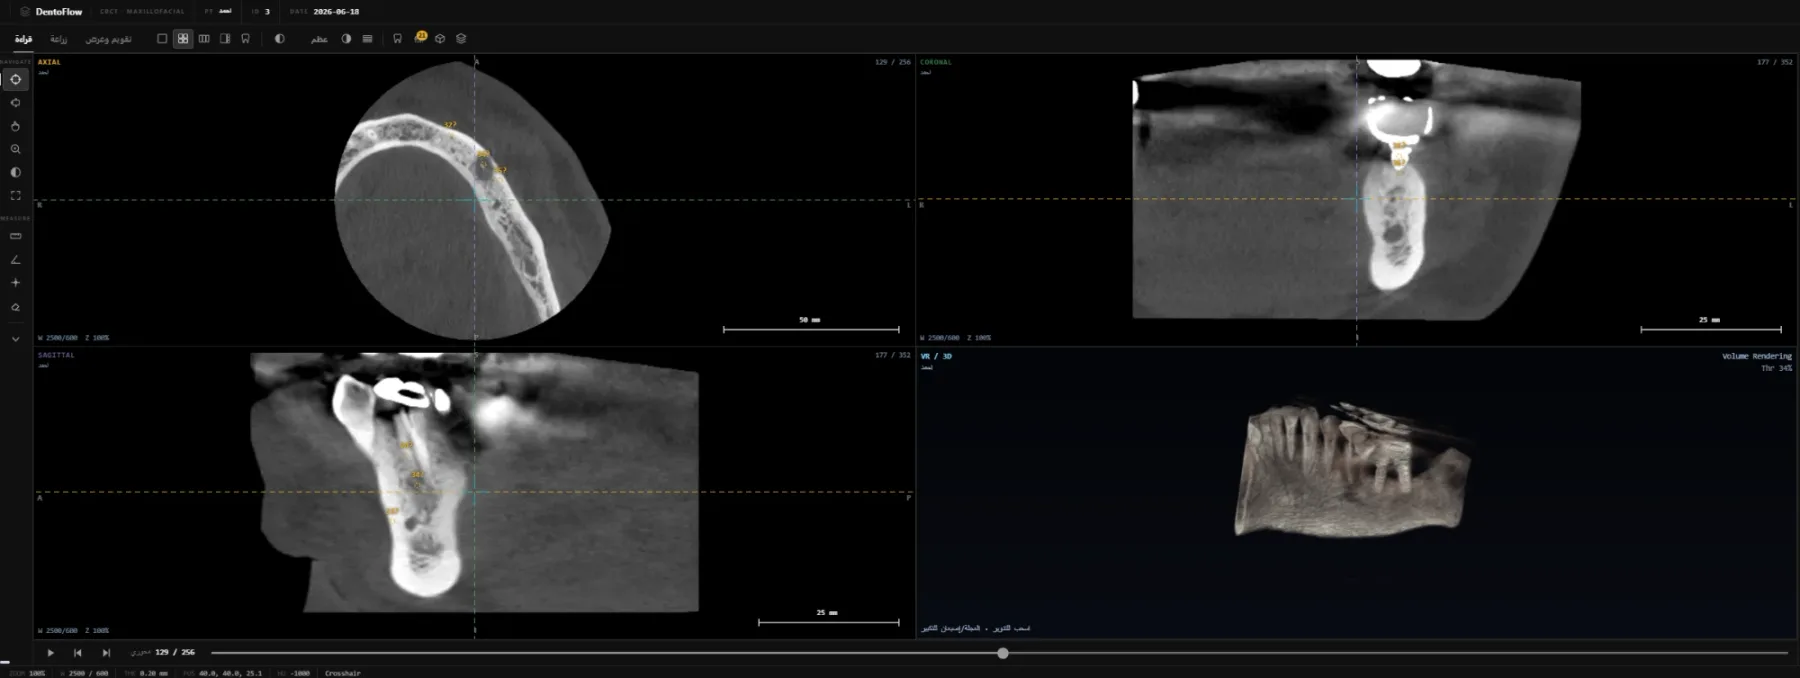The width and height of the screenshot is (1800, 678).
Task: Switch to side-panel split layout
Action: (225, 39)
